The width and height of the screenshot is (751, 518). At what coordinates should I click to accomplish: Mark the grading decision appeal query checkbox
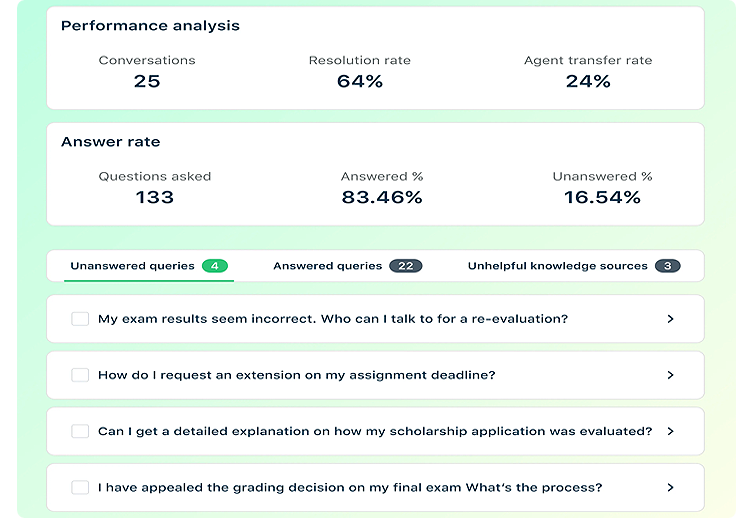pos(80,487)
